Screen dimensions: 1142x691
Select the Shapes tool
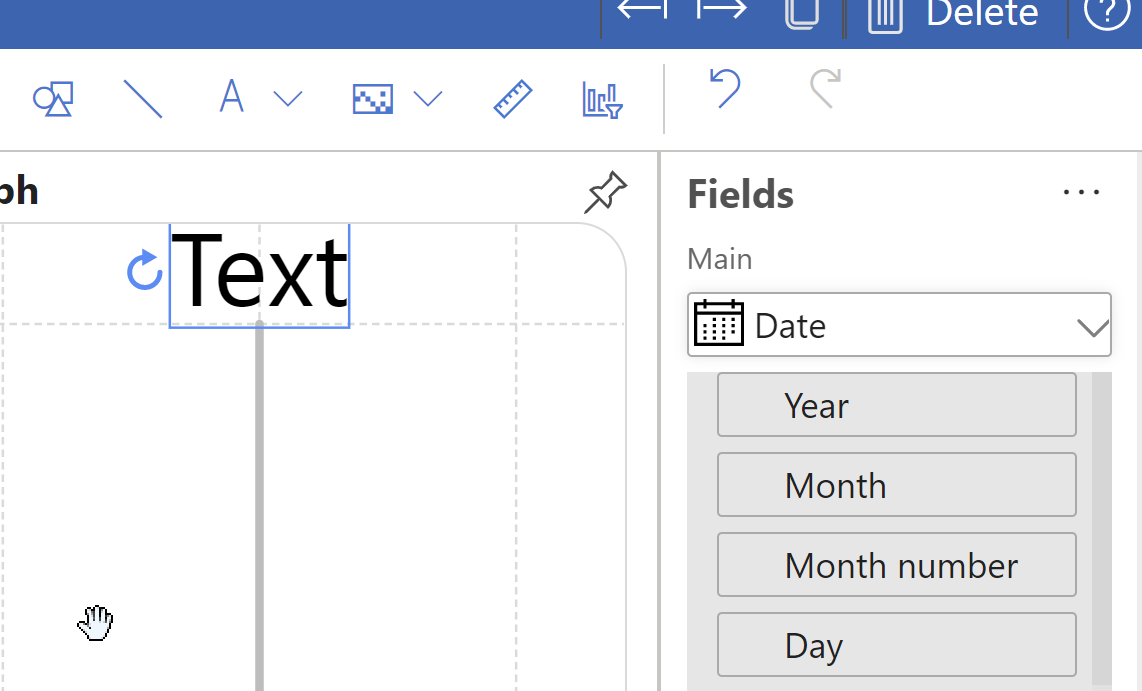[52, 99]
